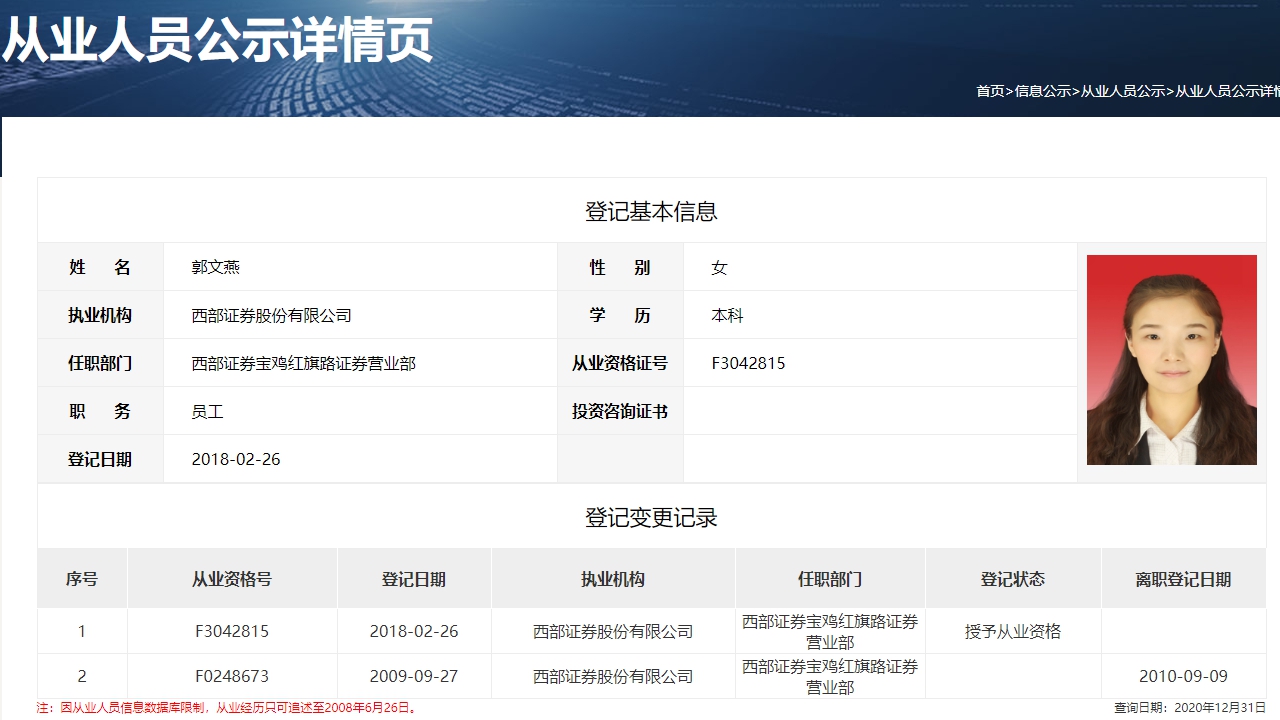Click the 登记变更记录 section heading
Viewport: 1280px width, 720px height.
[x=651, y=518]
